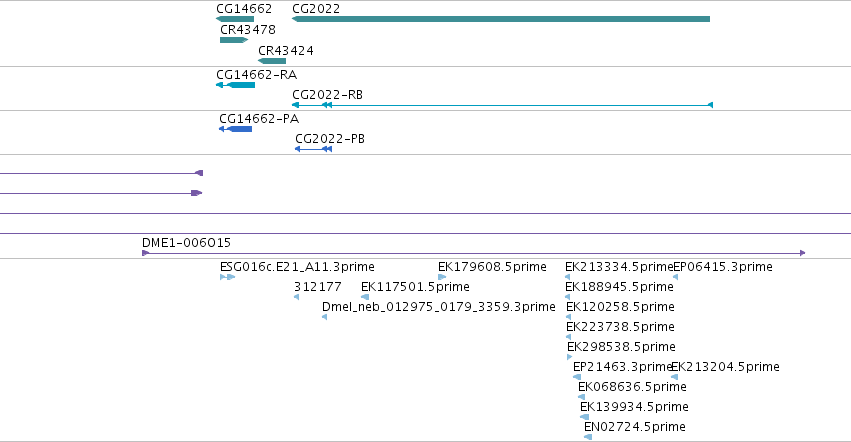This screenshot has height=442, width=851.
Task: Click the CR43424 label
Action: click(285, 50)
